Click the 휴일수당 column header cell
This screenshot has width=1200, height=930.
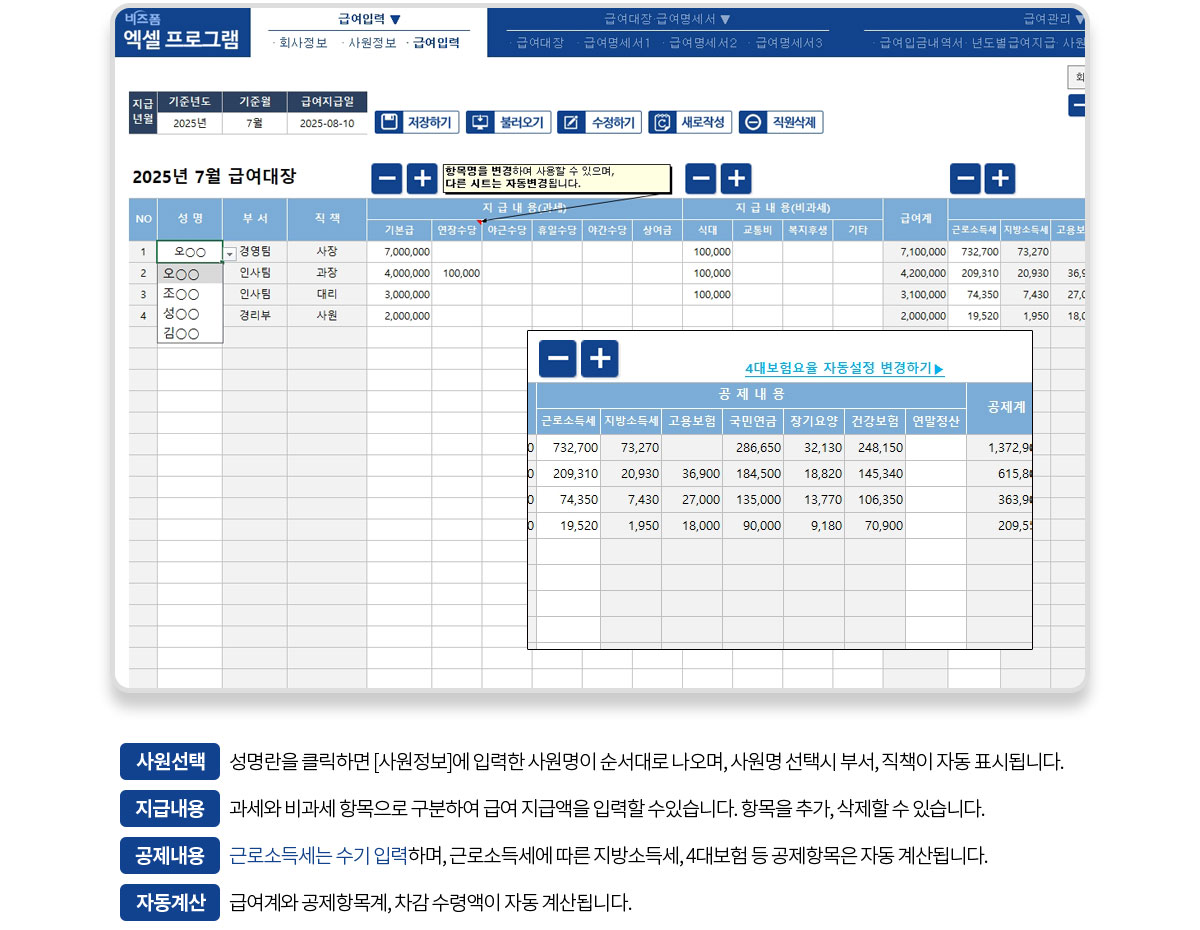click(x=557, y=230)
